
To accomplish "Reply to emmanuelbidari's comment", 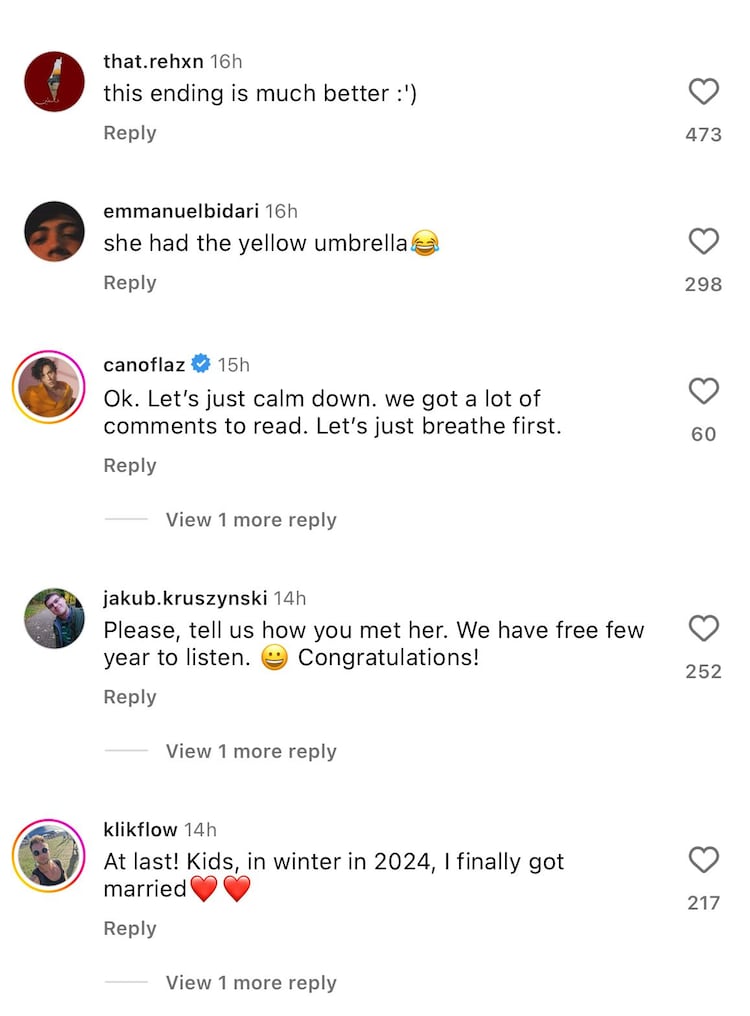I will click(130, 283).
